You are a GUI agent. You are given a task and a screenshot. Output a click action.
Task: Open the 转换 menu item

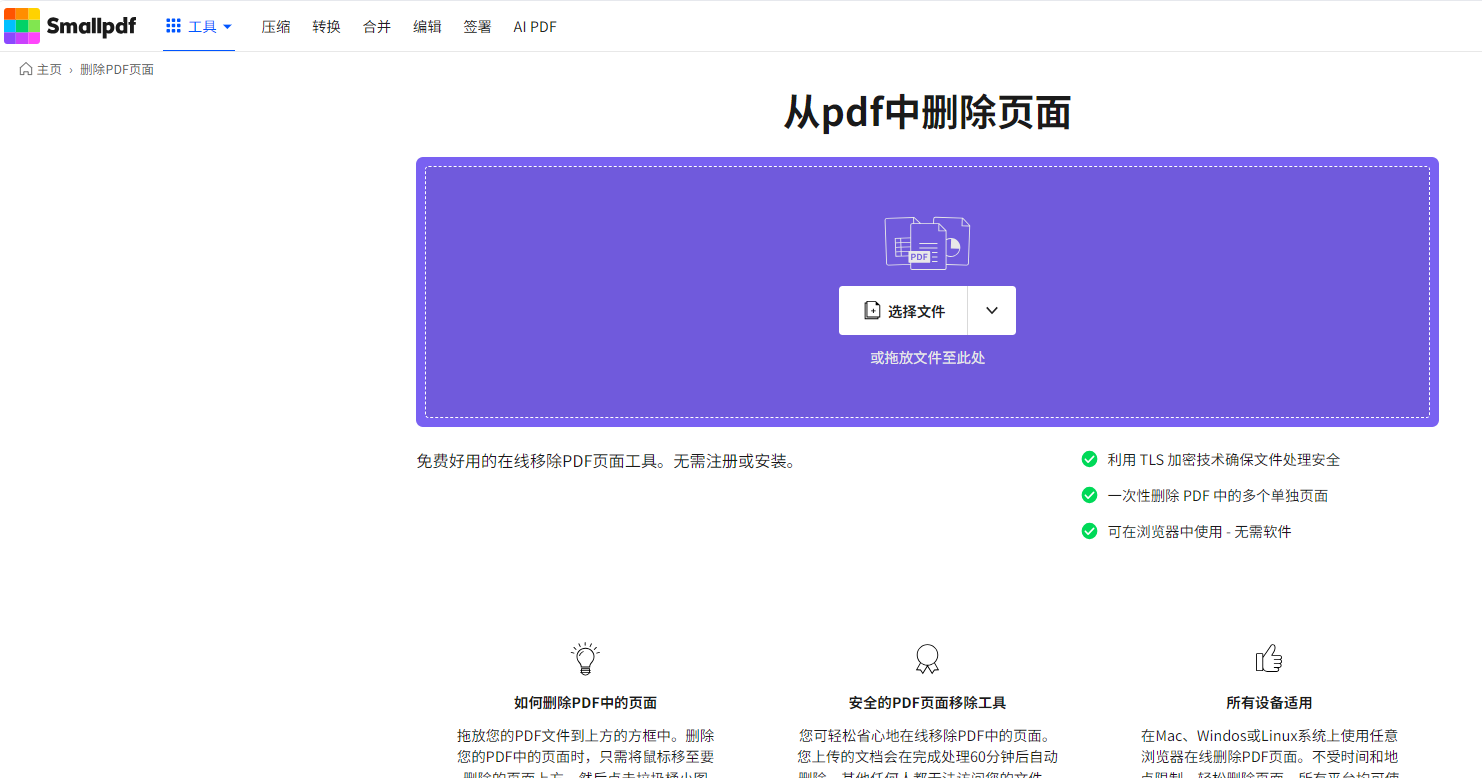326,27
